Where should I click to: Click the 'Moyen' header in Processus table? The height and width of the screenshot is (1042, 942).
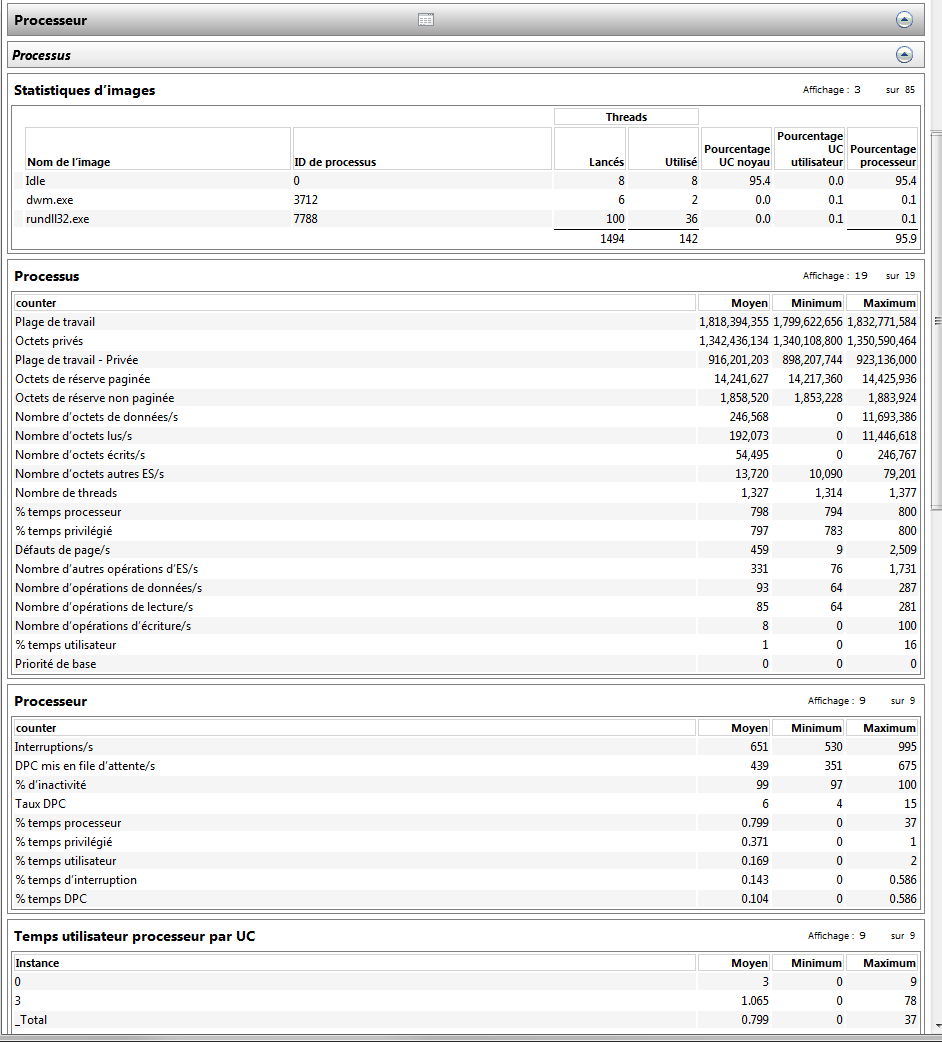point(733,303)
